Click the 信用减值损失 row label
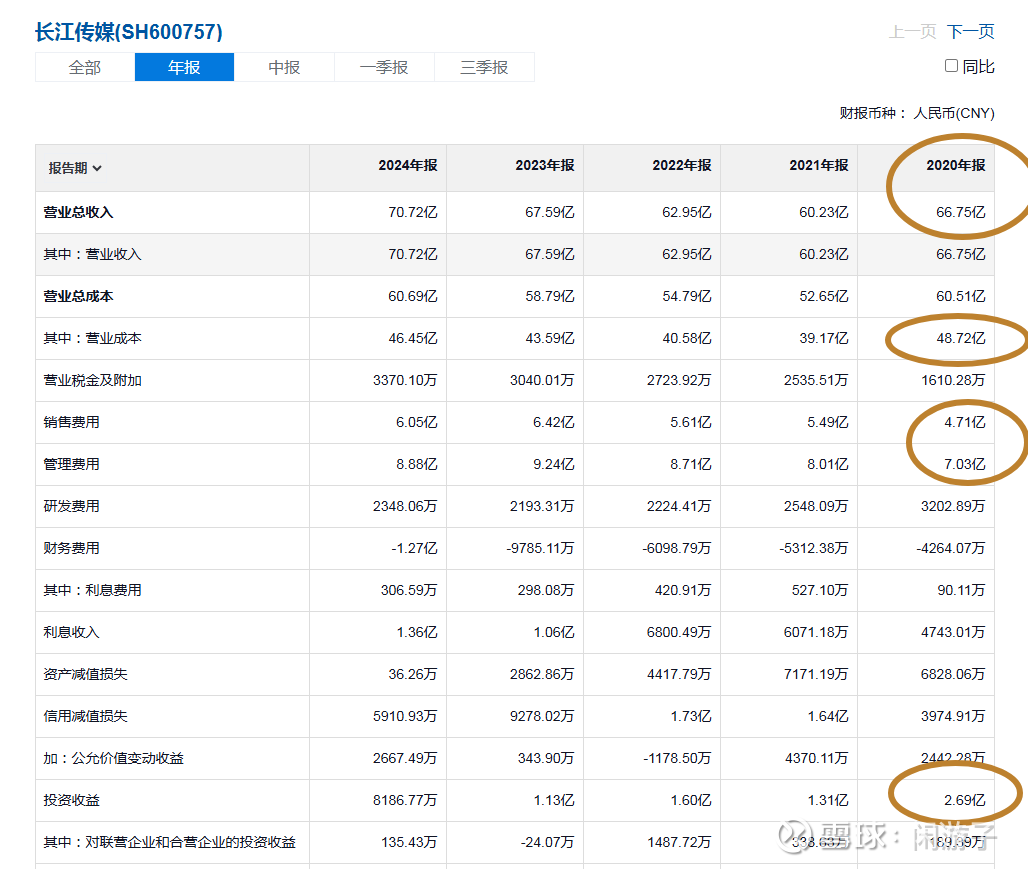1028x869 pixels. click(x=85, y=716)
